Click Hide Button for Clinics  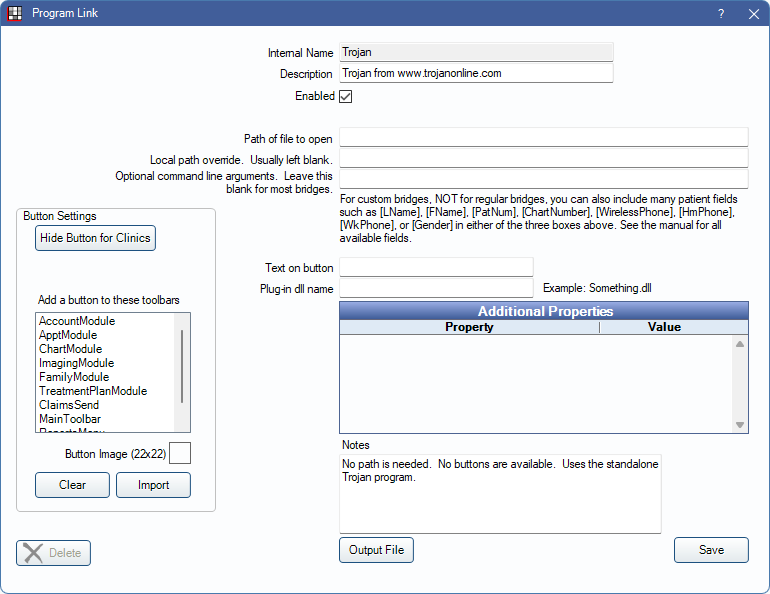pyautogui.click(x=96, y=238)
